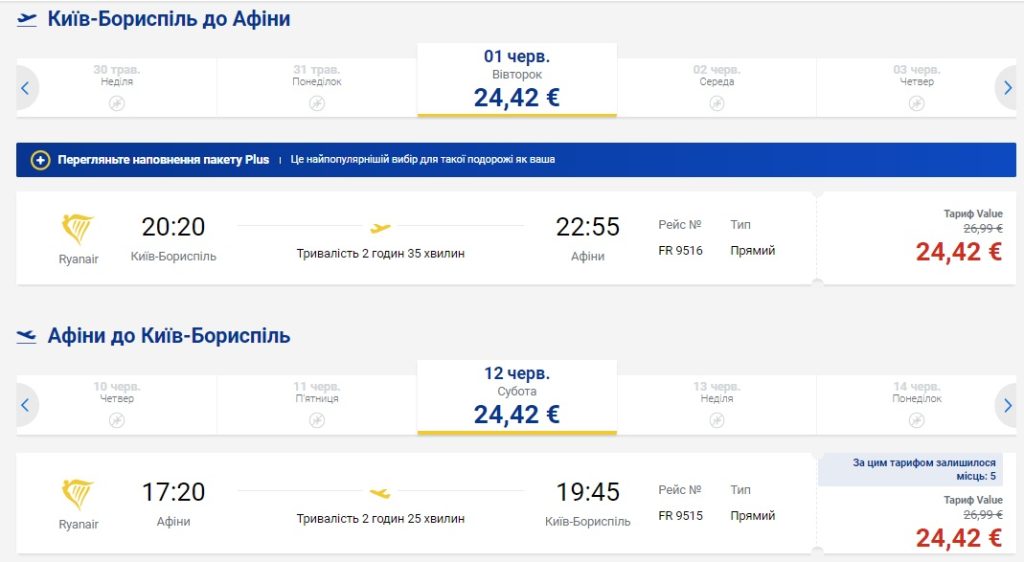Choose the 24,42 € Value fare for flight FR 9515

958,537
